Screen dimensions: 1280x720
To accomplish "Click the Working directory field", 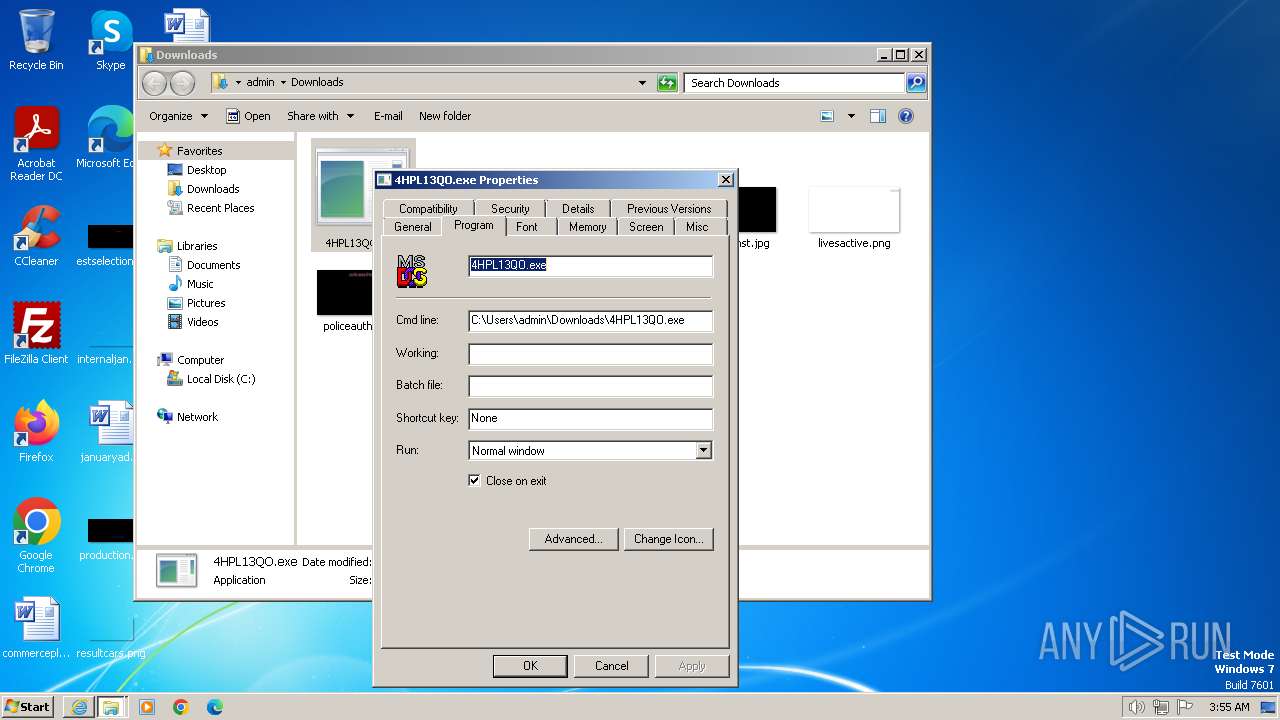I will click(x=591, y=354).
